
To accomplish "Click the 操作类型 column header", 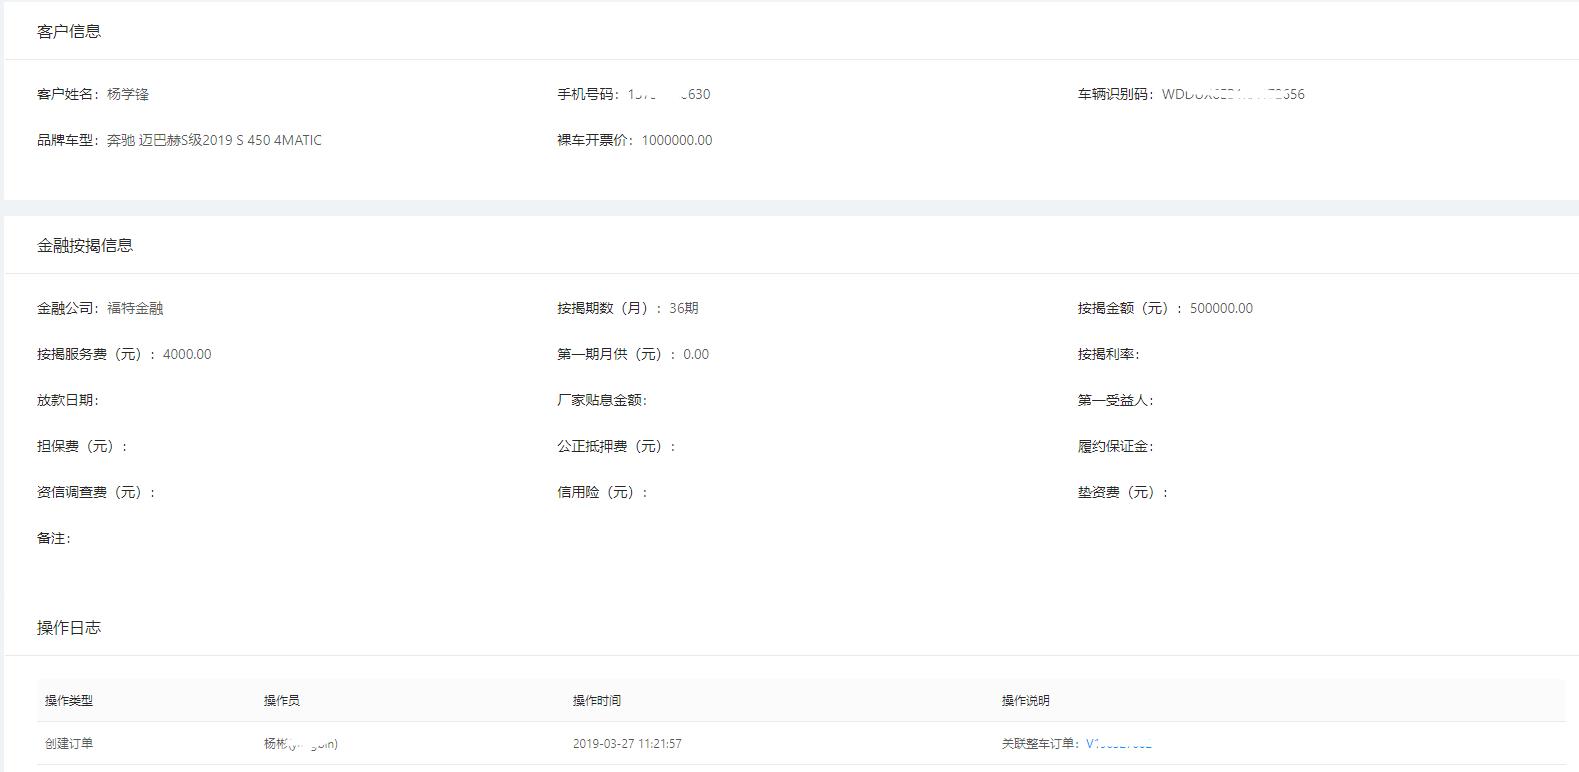I will point(69,700).
